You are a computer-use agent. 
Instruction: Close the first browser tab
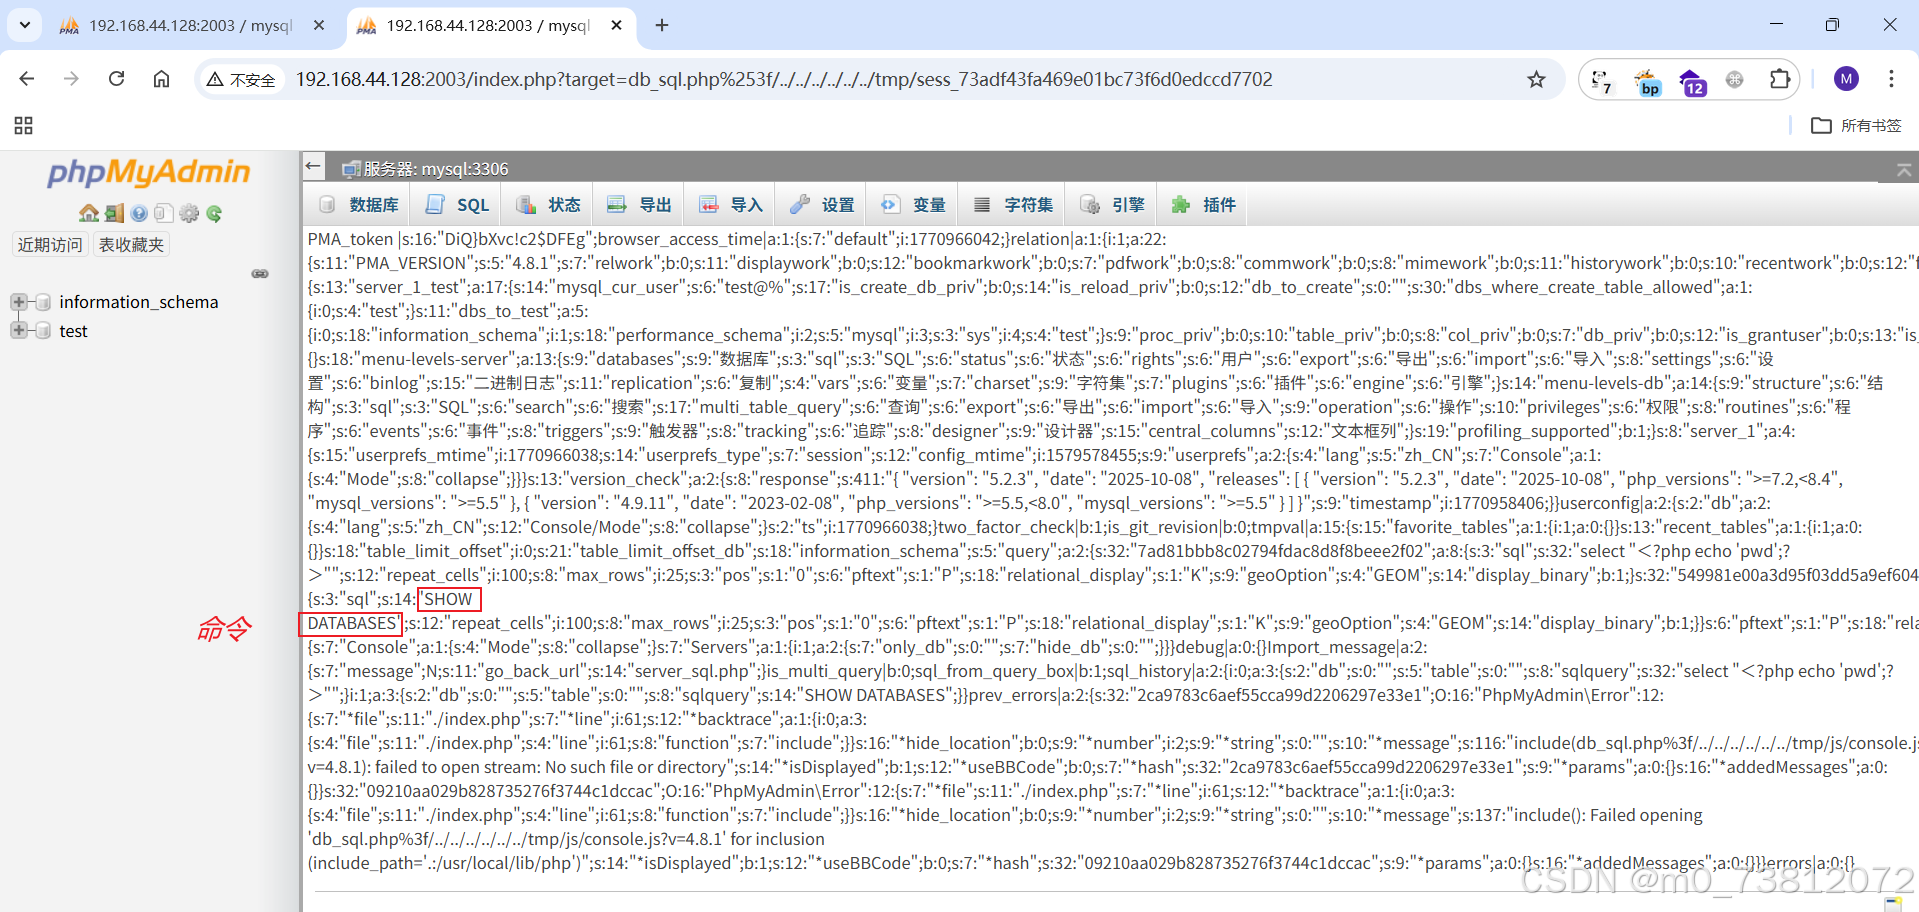point(319,25)
